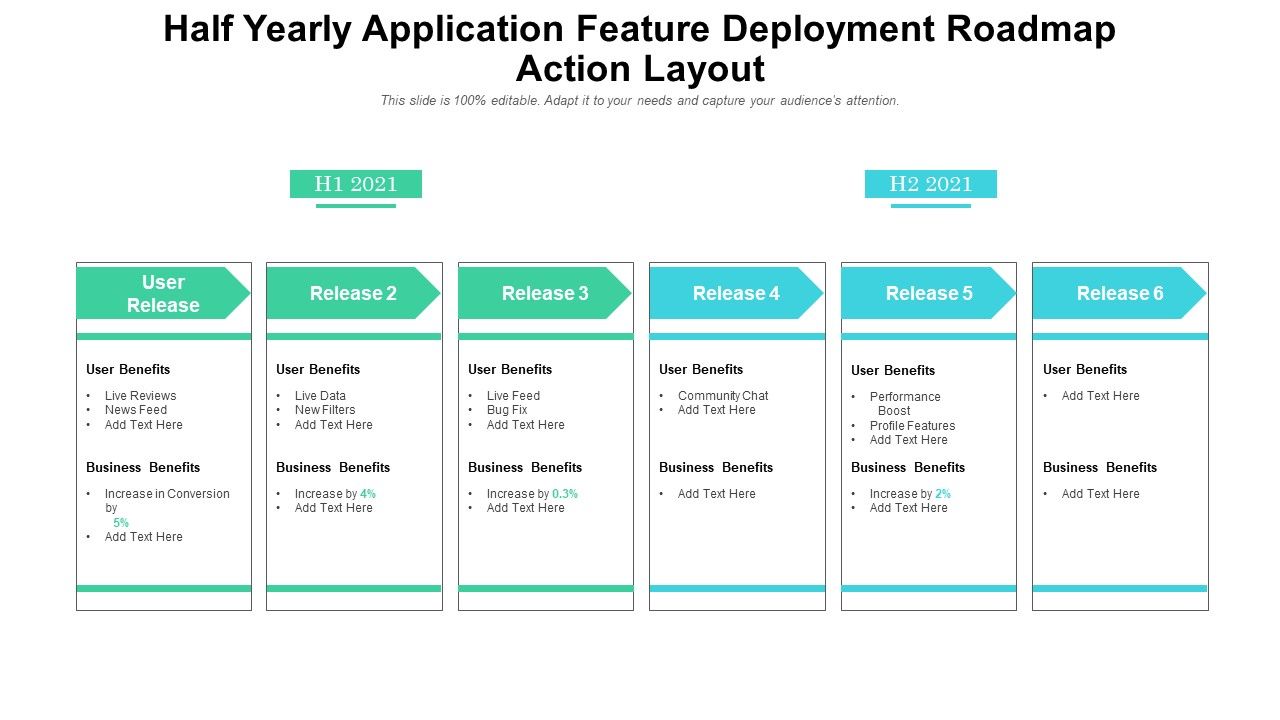1280x720 pixels.
Task: Click the Release 5 arrow header
Action: point(929,293)
